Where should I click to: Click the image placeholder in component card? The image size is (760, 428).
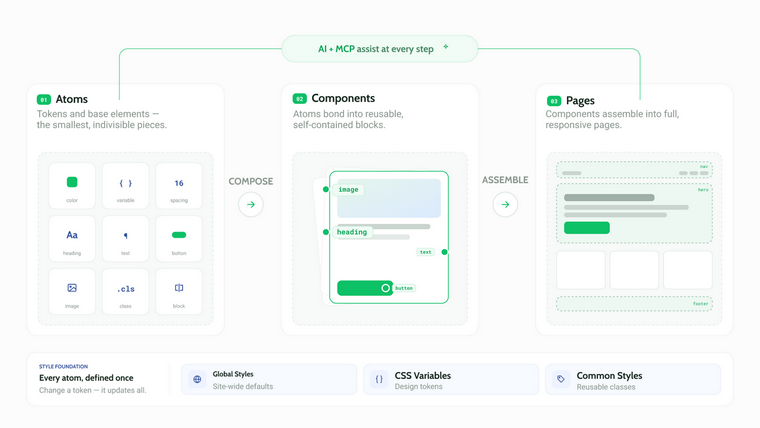coord(389,198)
